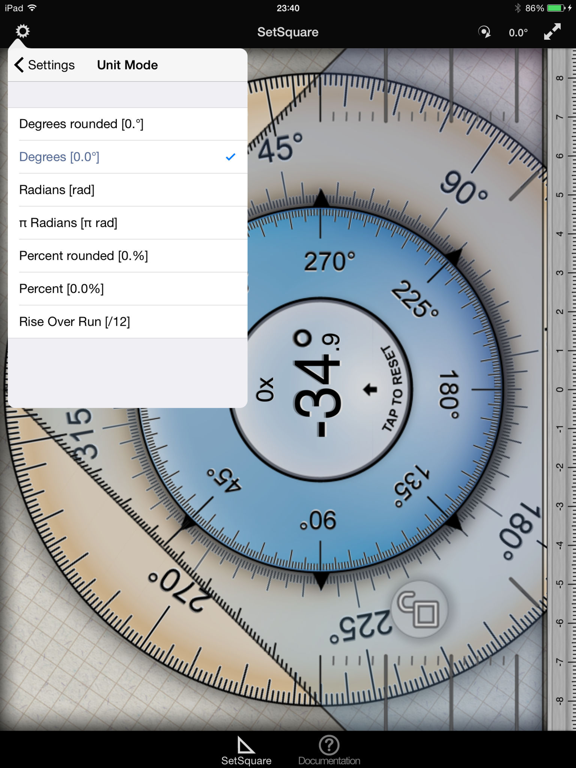Screen dimensions: 576x768
Task: Choose Radians [rad] unit mode
Action: [128, 190]
